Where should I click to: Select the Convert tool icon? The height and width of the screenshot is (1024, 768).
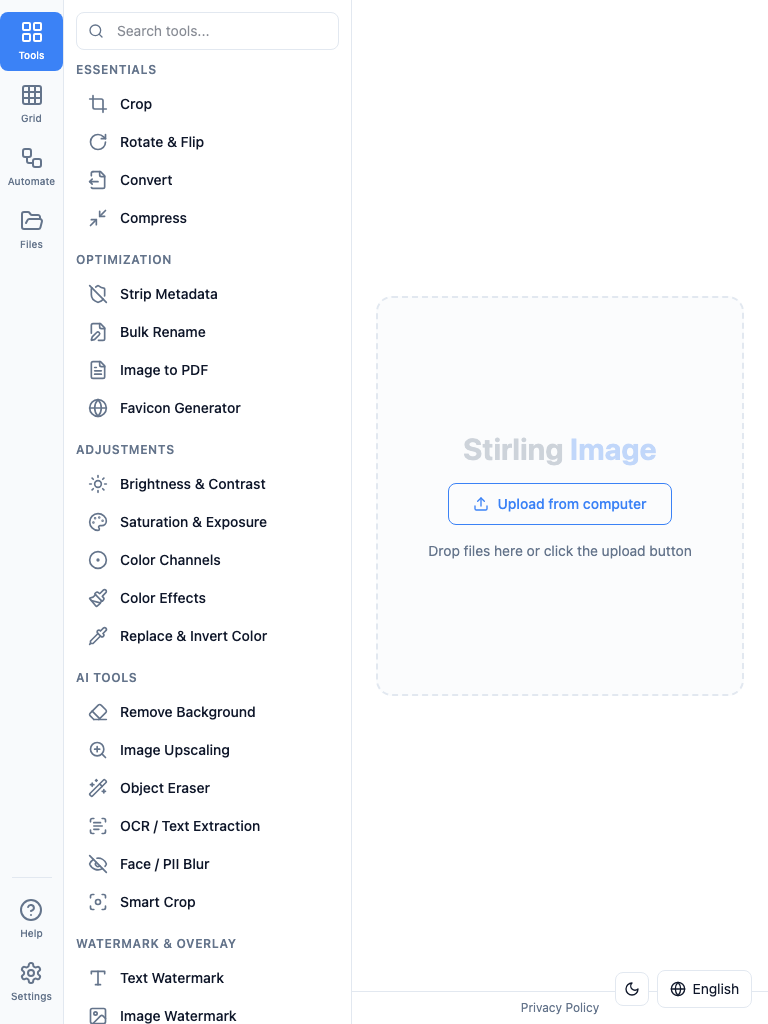(x=98, y=180)
